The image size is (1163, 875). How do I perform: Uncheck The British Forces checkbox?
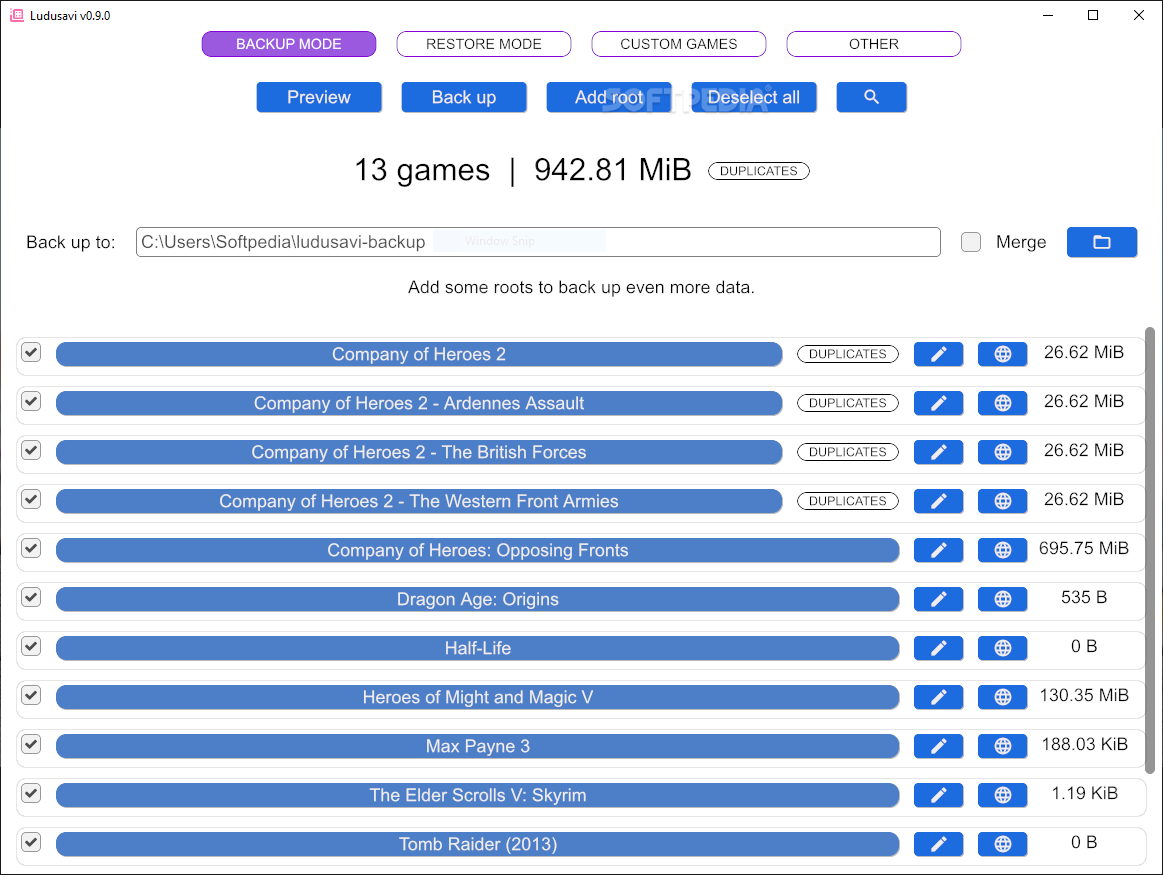[31, 450]
